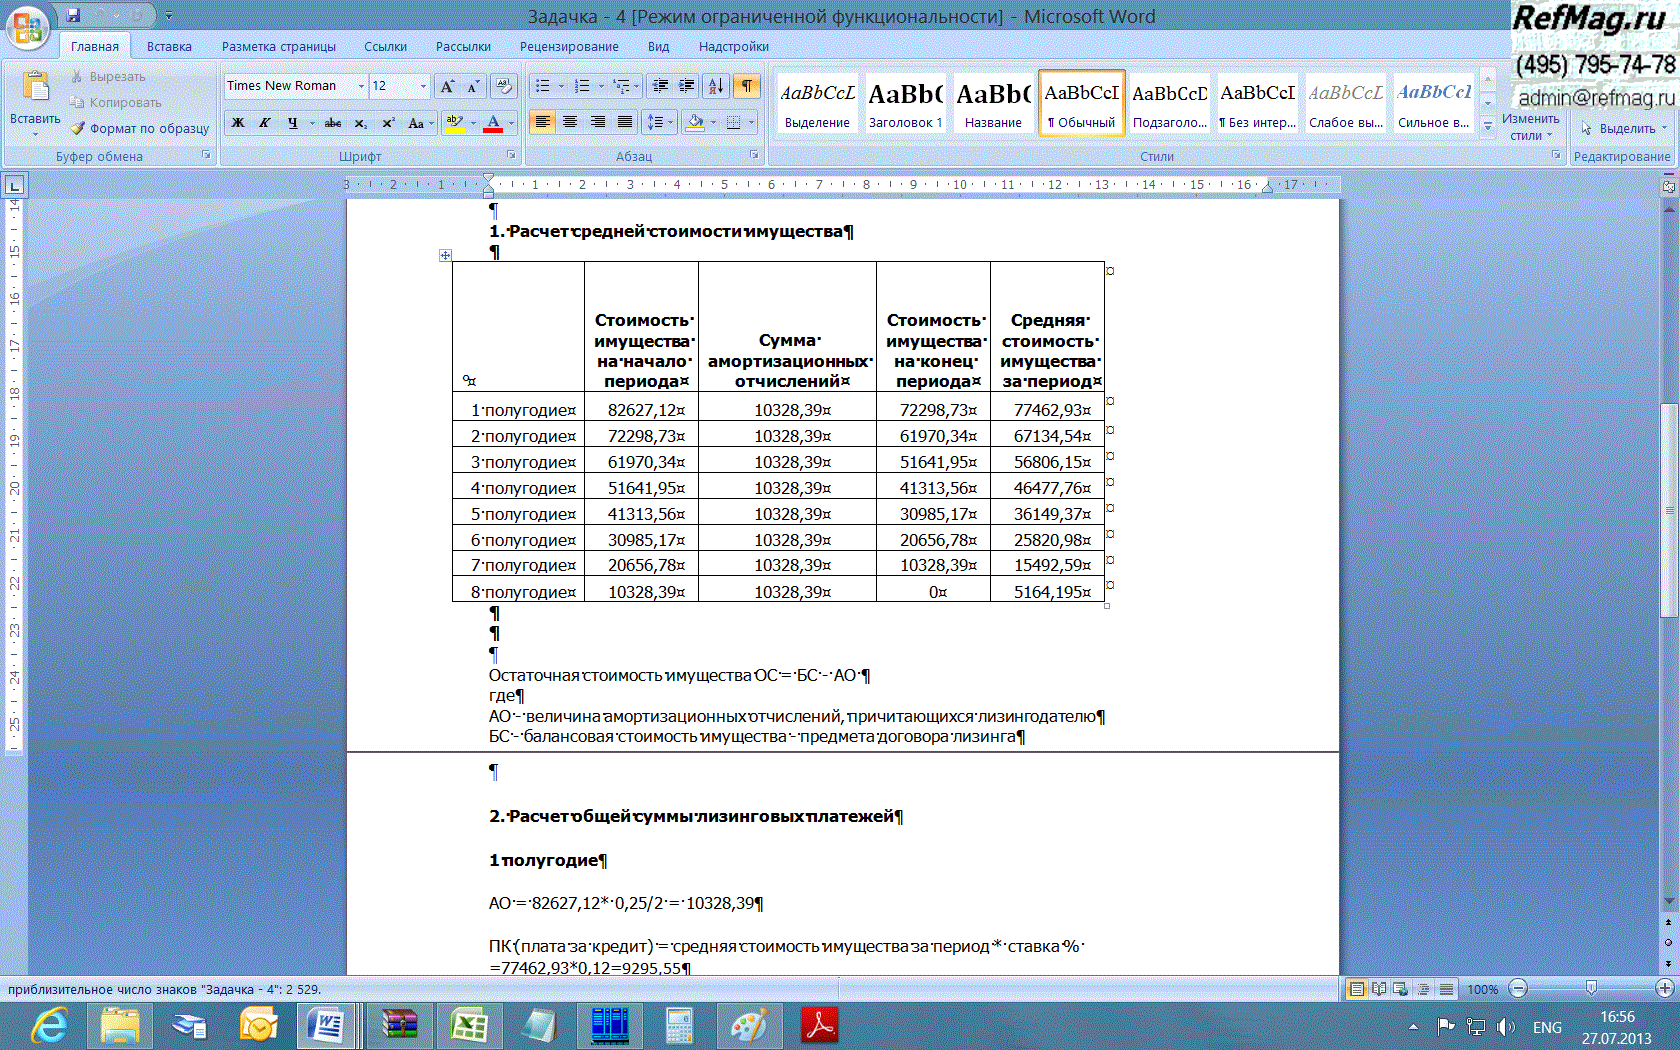
Task: Open Excel from the Windows taskbar
Action: pos(468,1026)
